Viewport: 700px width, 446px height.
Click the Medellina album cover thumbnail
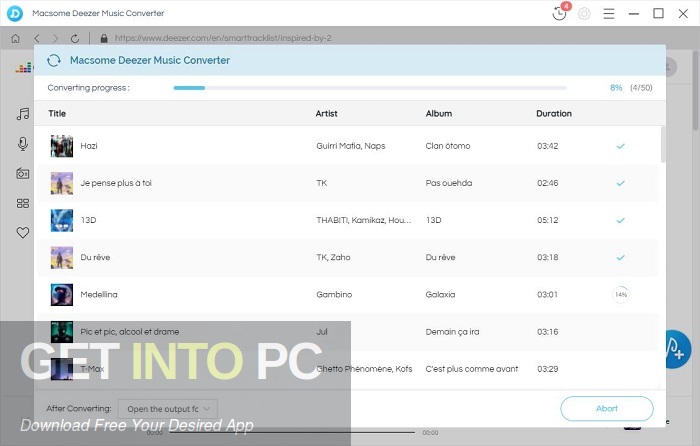click(62, 295)
